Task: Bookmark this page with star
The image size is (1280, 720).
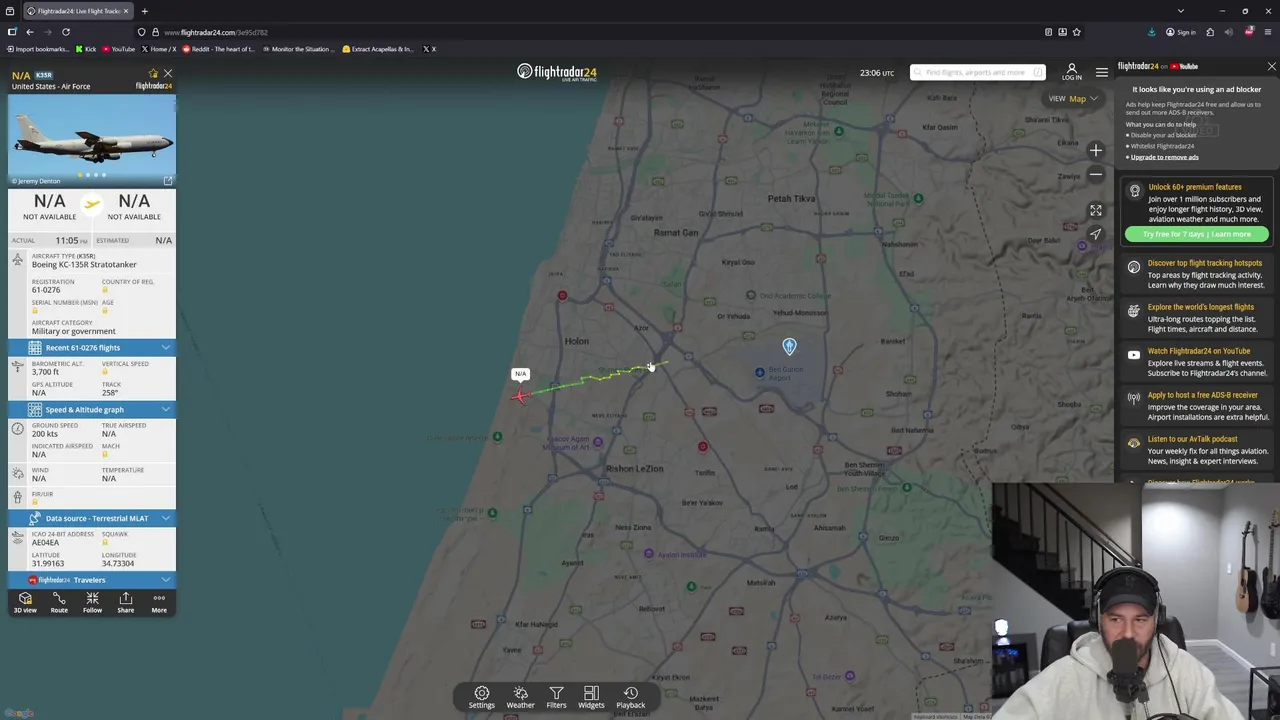Action: (x=1076, y=32)
